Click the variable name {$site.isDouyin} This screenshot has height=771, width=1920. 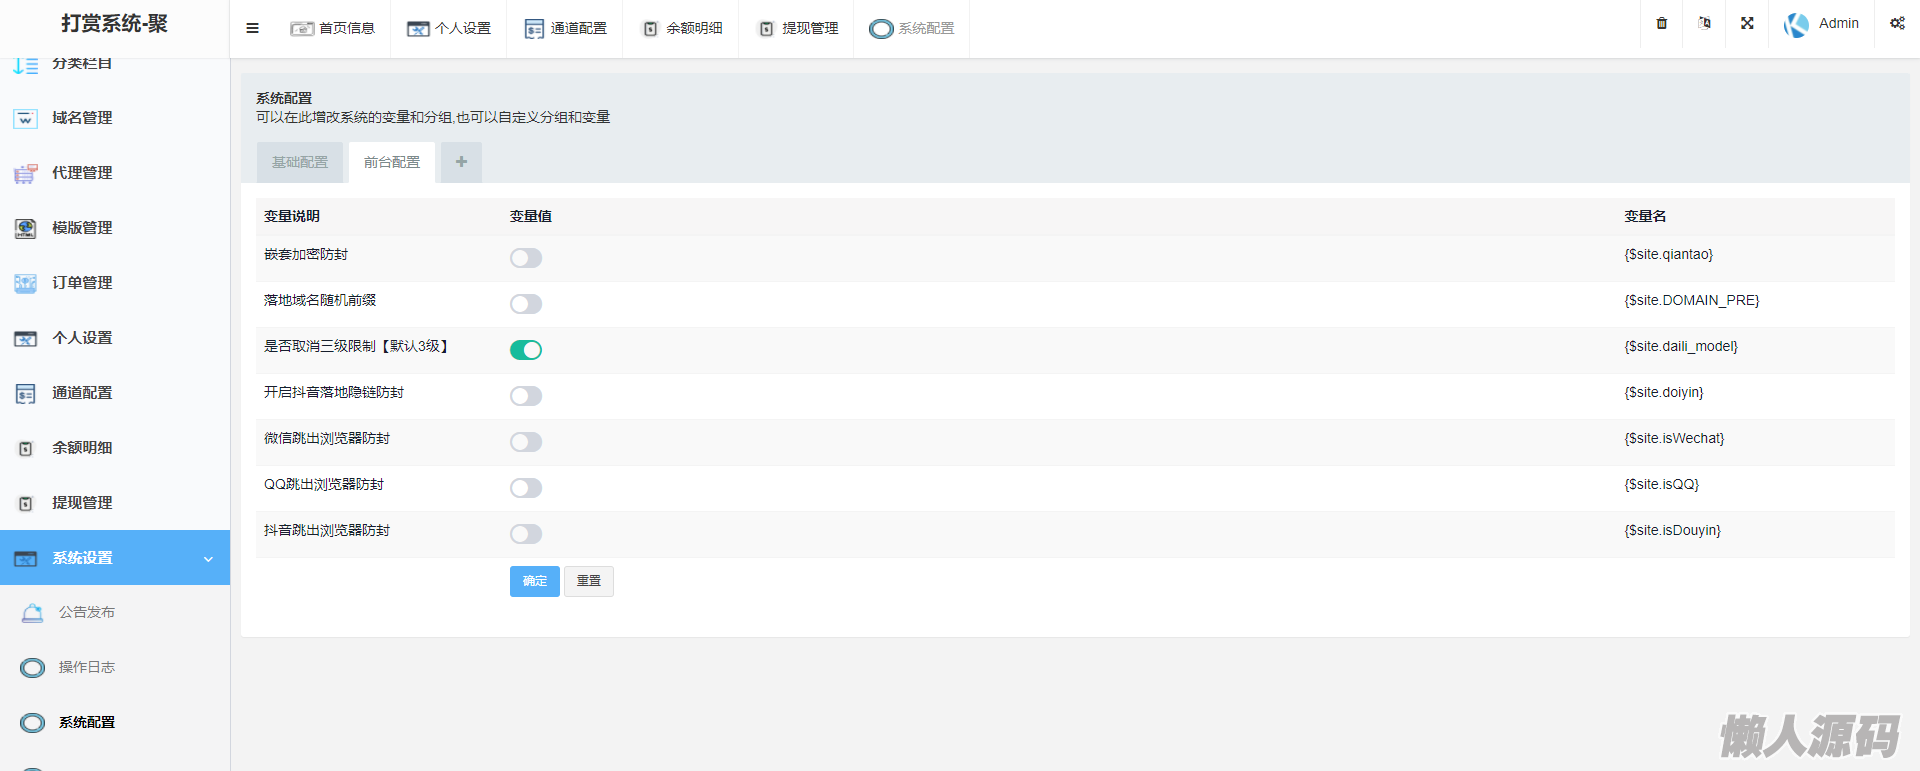click(1672, 531)
